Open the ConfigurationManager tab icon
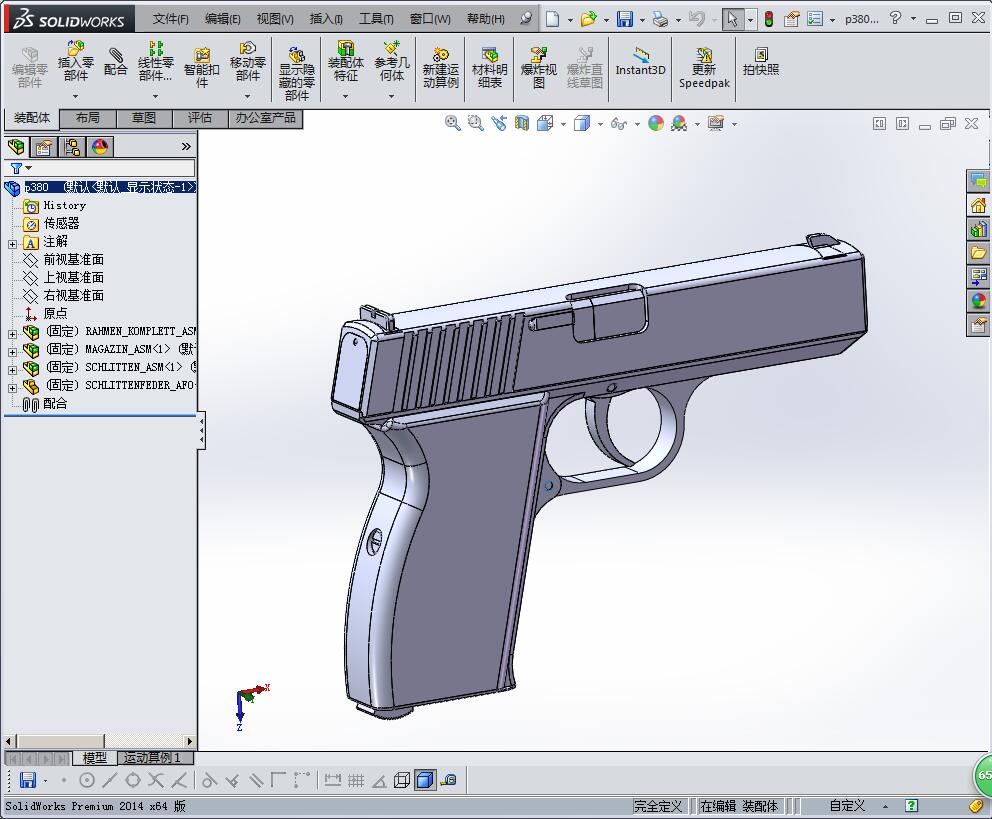Screen dimensions: 992x819 pyautogui.click(x=72, y=147)
